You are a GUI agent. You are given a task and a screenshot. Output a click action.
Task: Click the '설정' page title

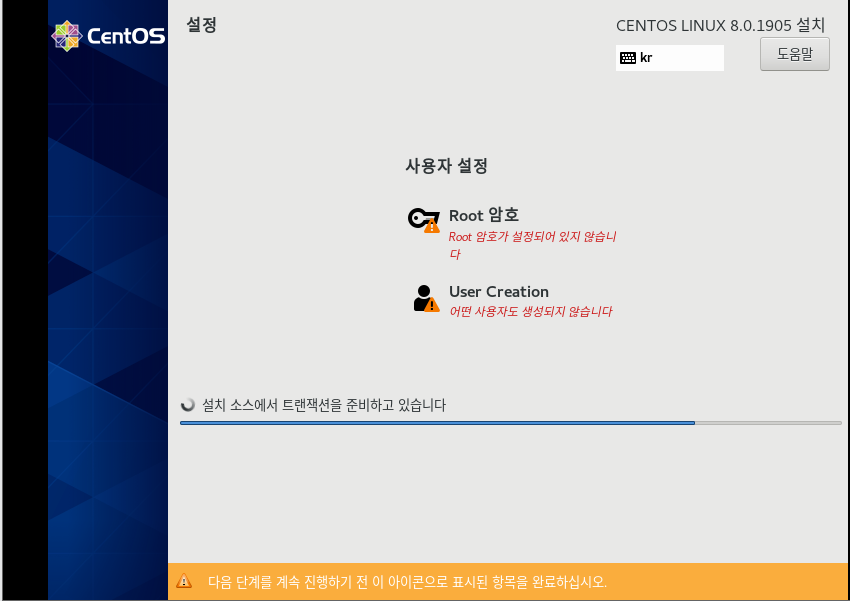click(x=201, y=24)
